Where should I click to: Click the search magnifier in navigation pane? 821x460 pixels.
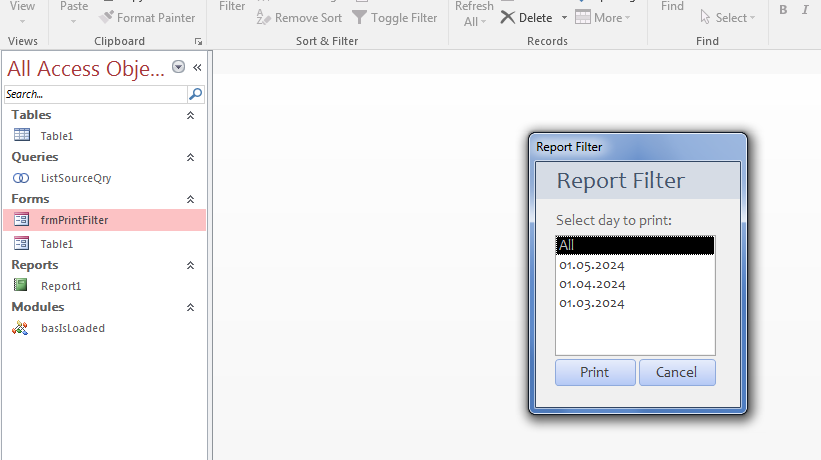pyautogui.click(x=195, y=94)
